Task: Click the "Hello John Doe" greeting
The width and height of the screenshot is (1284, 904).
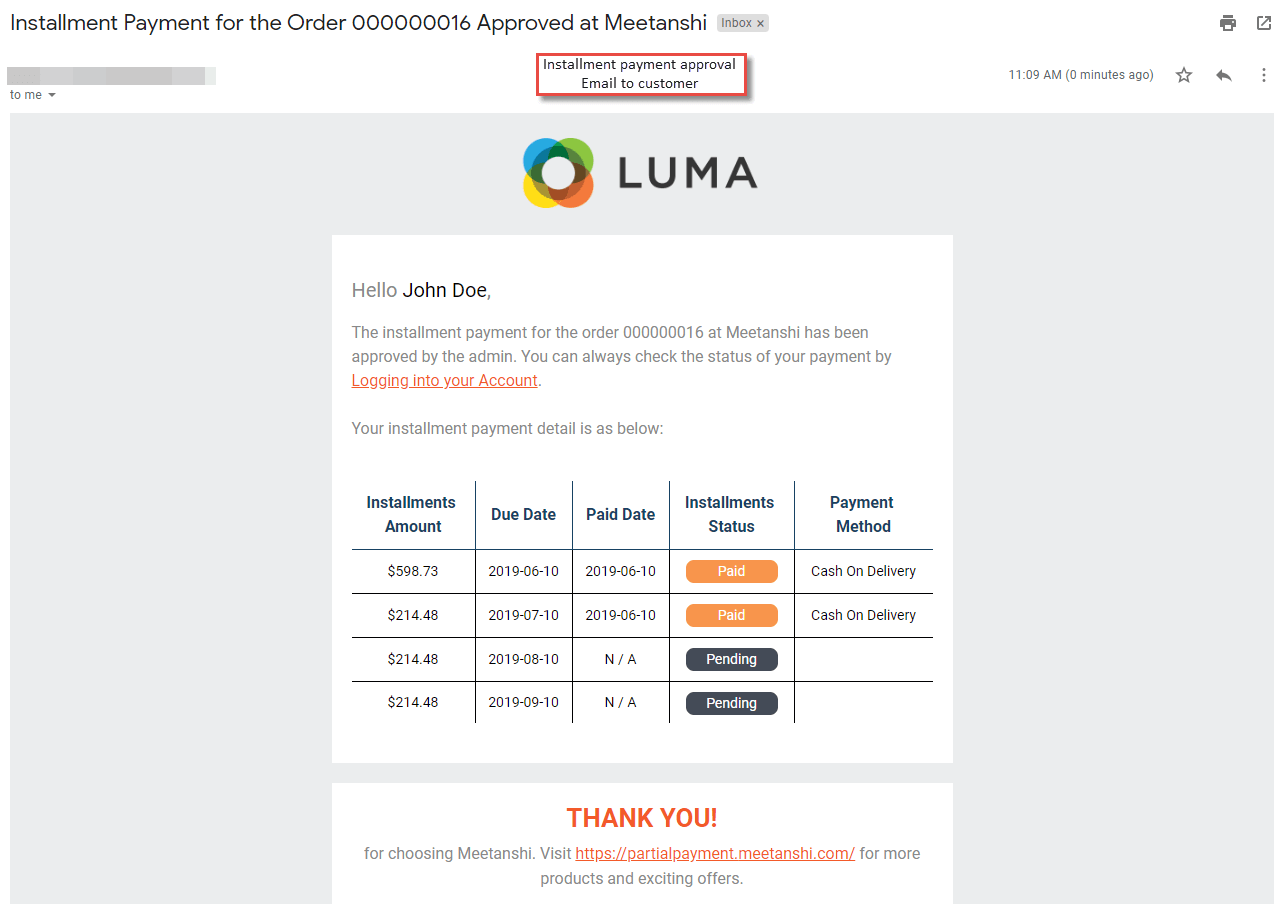Action: pyautogui.click(x=422, y=291)
